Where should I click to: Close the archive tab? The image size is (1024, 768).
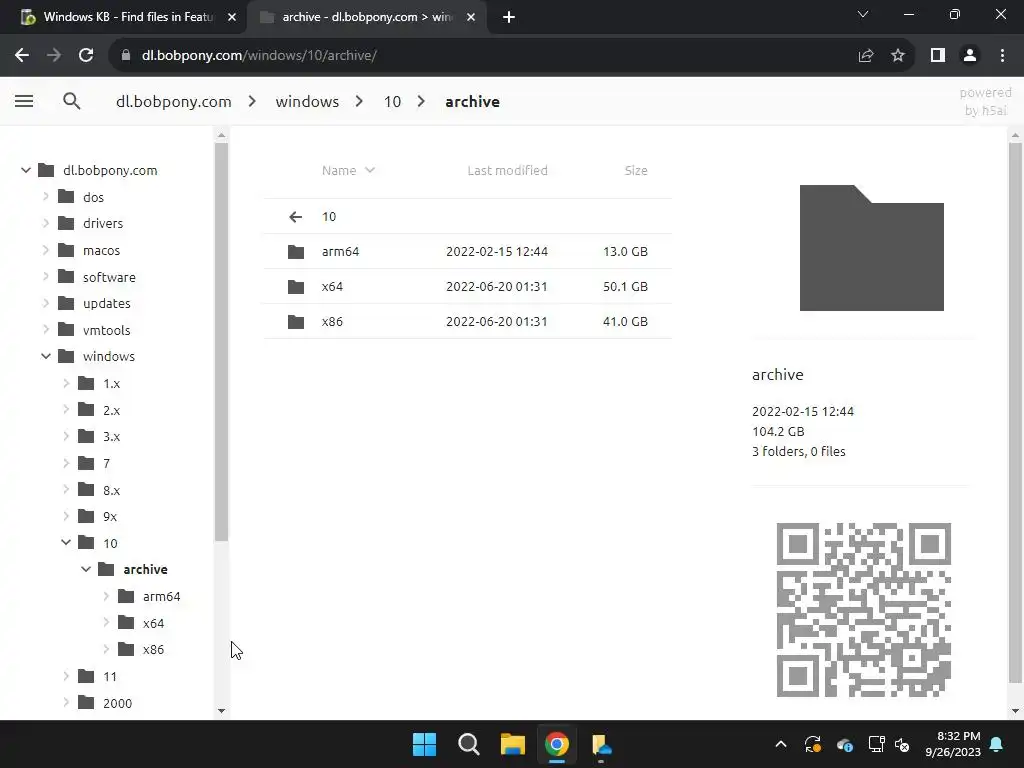point(471,17)
